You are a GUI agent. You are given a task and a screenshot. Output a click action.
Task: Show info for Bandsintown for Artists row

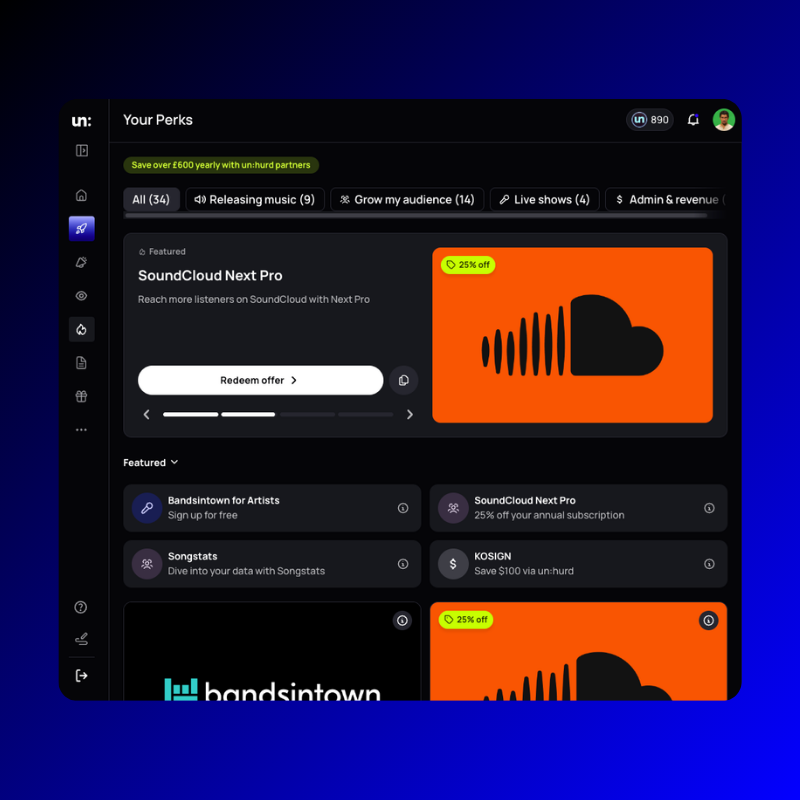click(403, 508)
